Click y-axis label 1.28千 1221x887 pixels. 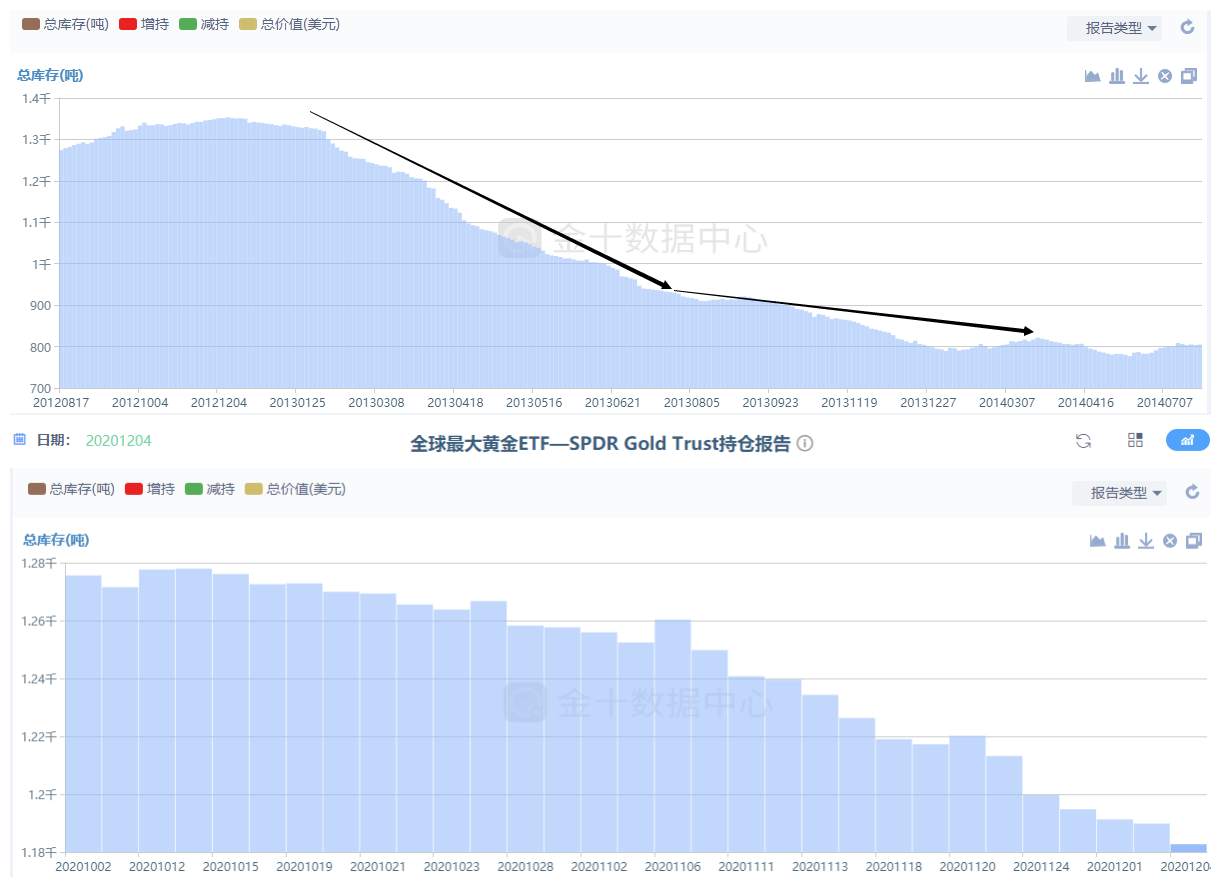[x=39, y=563]
